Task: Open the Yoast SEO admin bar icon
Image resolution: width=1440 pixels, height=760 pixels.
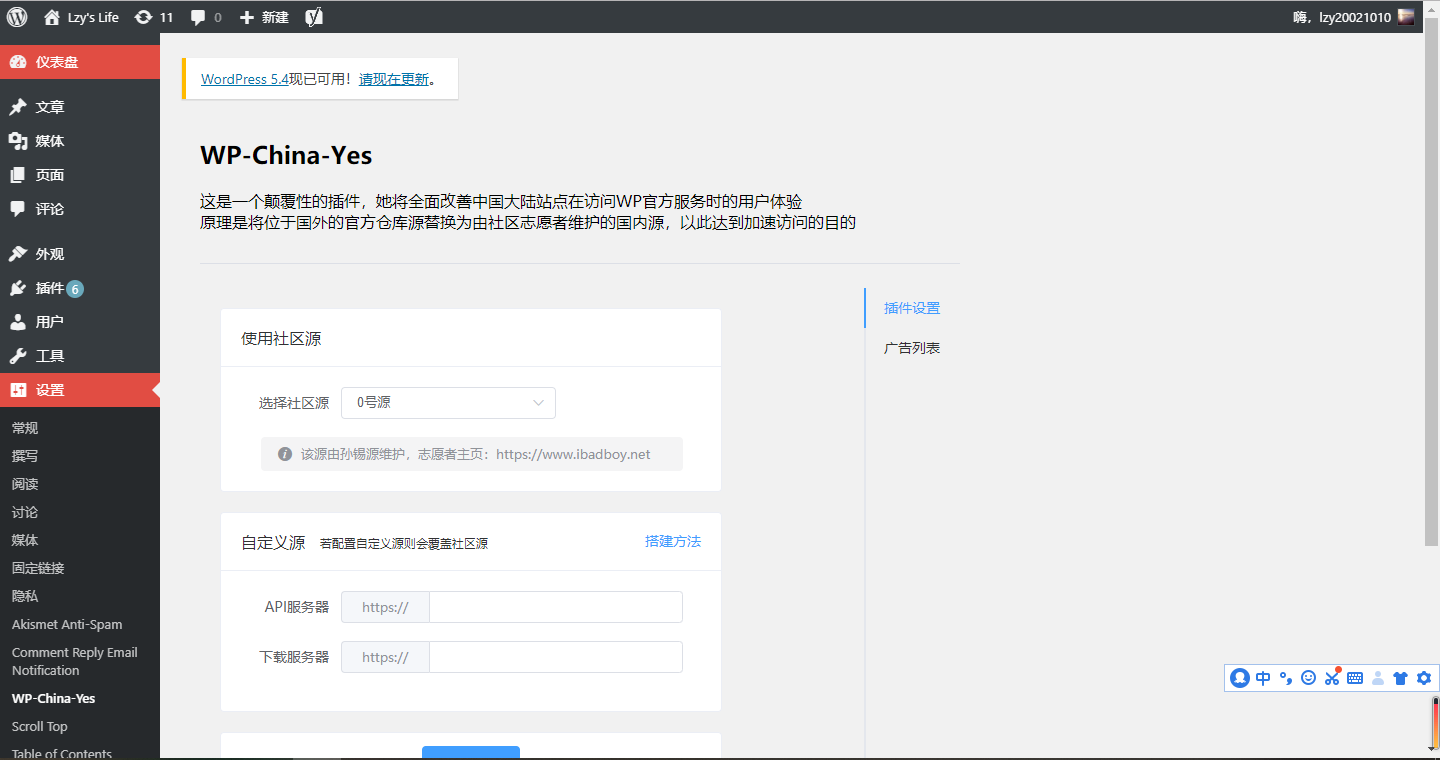Action: click(x=314, y=17)
